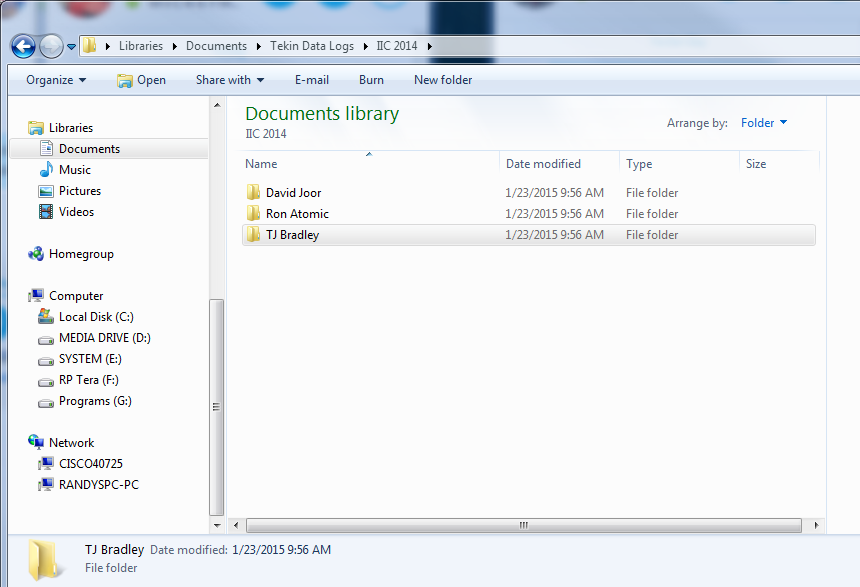Select Libraries in the navigation pane
This screenshot has height=587, width=860.
point(71,128)
